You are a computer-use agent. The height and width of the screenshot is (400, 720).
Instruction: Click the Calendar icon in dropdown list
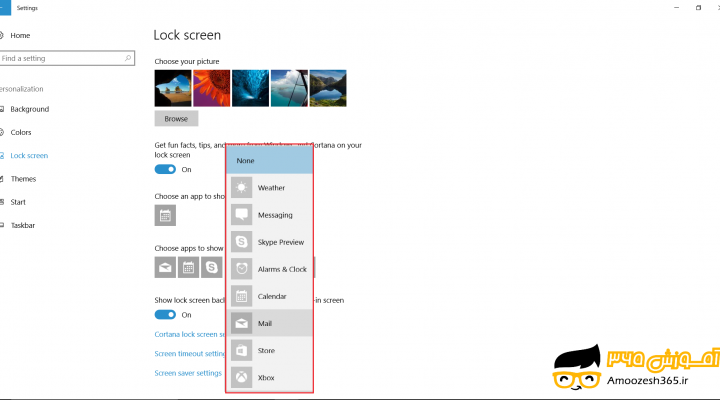click(x=242, y=296)
